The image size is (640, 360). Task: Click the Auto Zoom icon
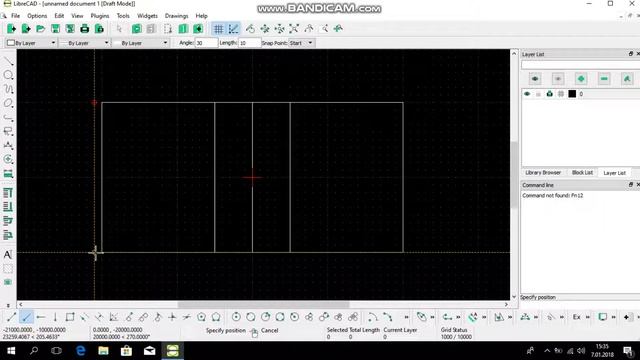(x=294, y=29)
